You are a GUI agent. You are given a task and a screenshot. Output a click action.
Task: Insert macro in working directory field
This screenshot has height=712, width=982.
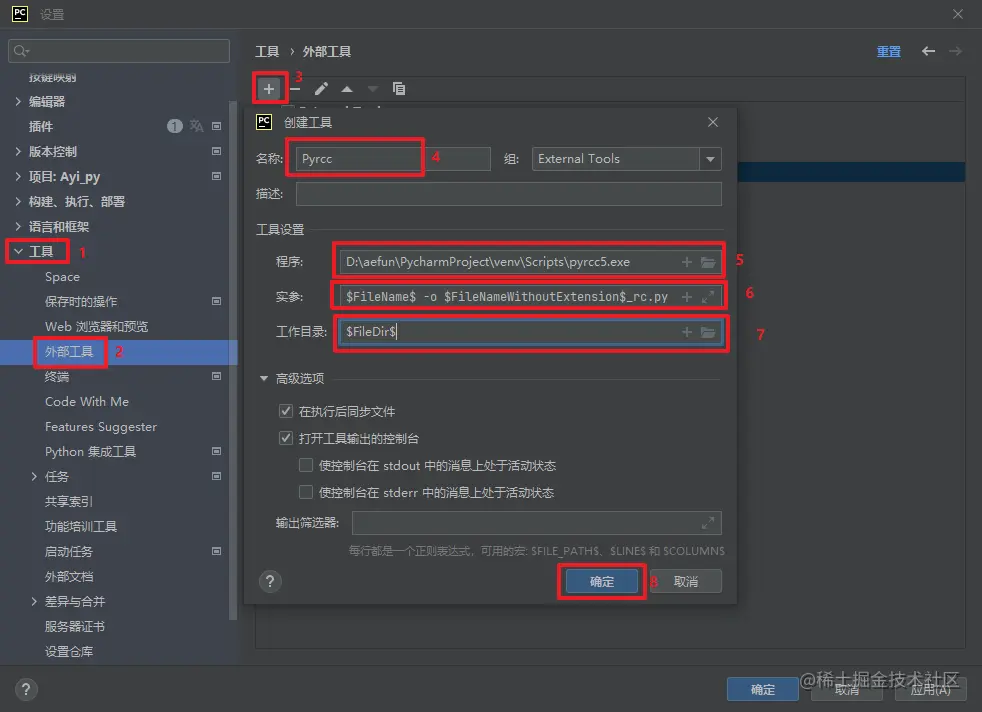[x=687, y=332]
